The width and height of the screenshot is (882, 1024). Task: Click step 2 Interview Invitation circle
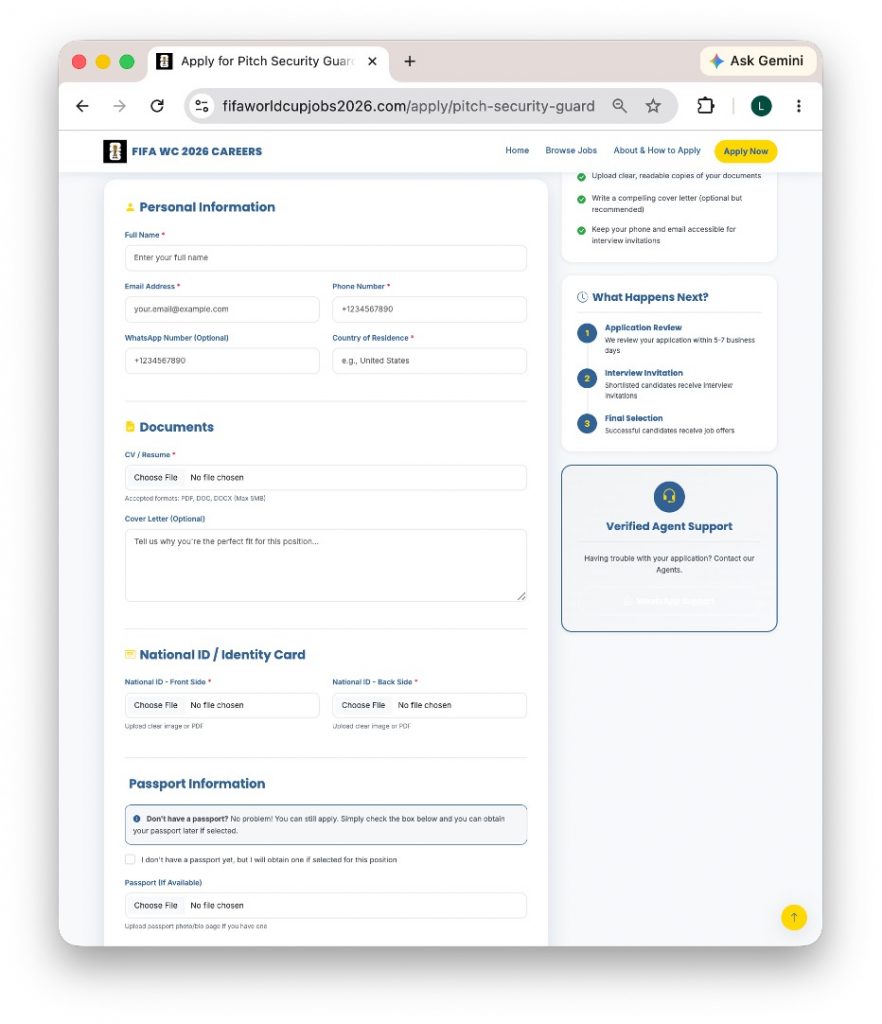[x=587, y=378]
